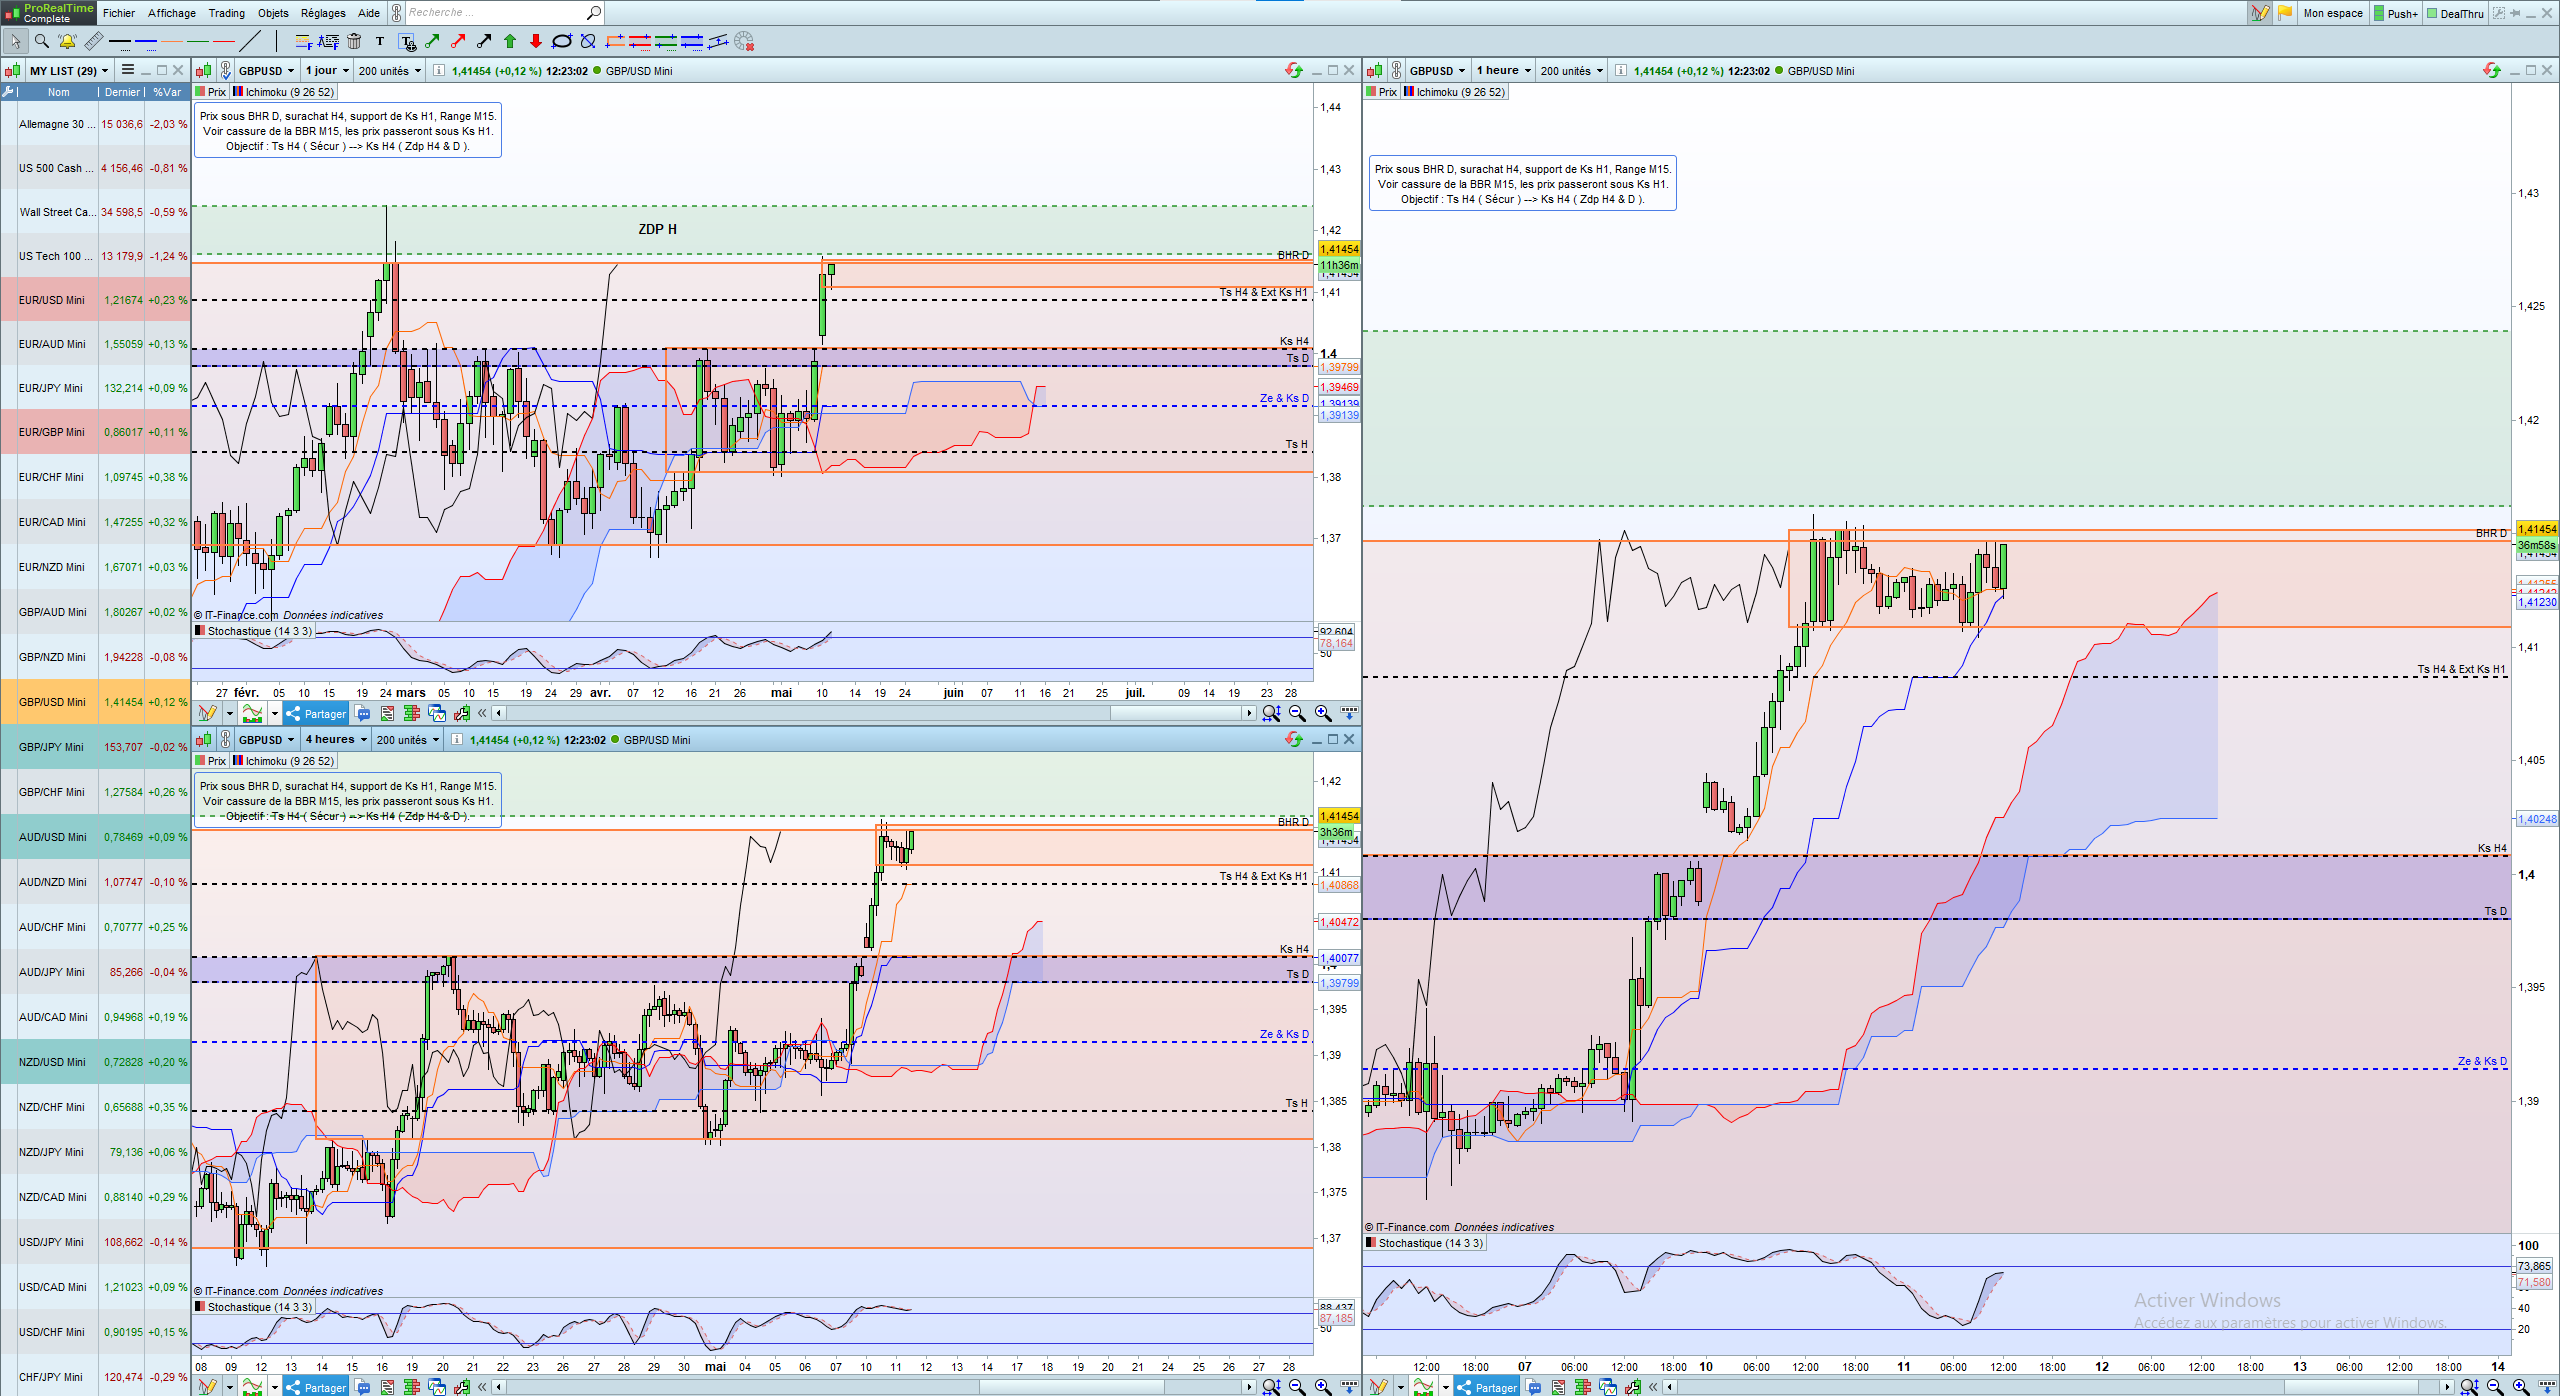Toggle the link group icon on daily chart

226,70
